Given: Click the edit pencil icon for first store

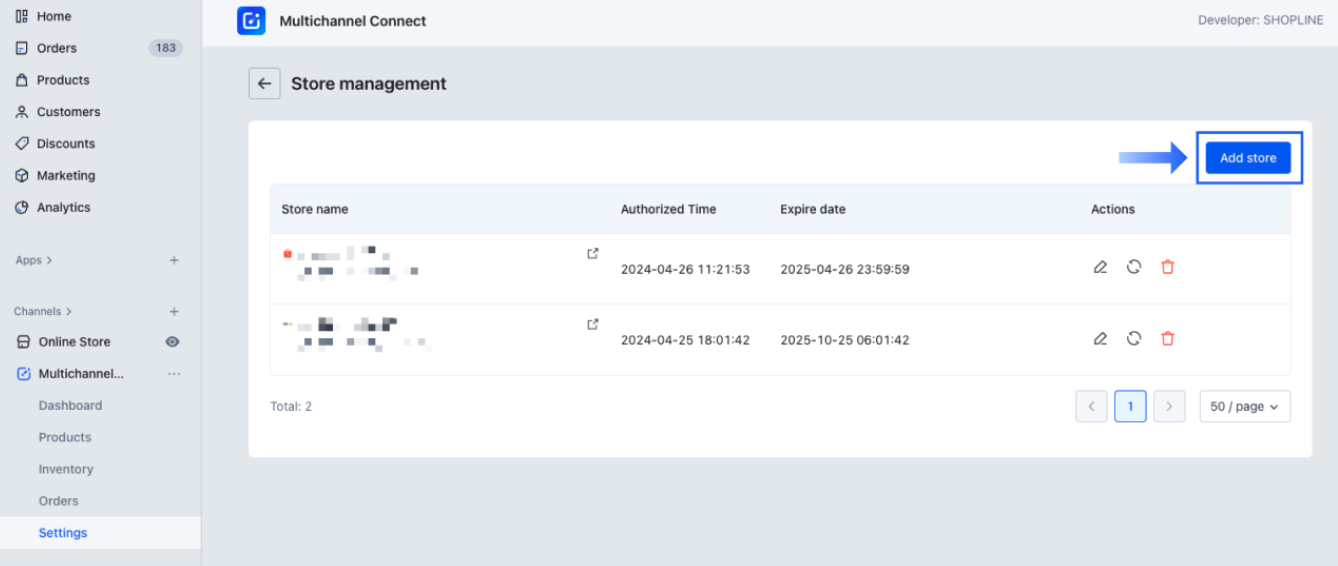Looking at the screenshot, I should [1100, 268].
